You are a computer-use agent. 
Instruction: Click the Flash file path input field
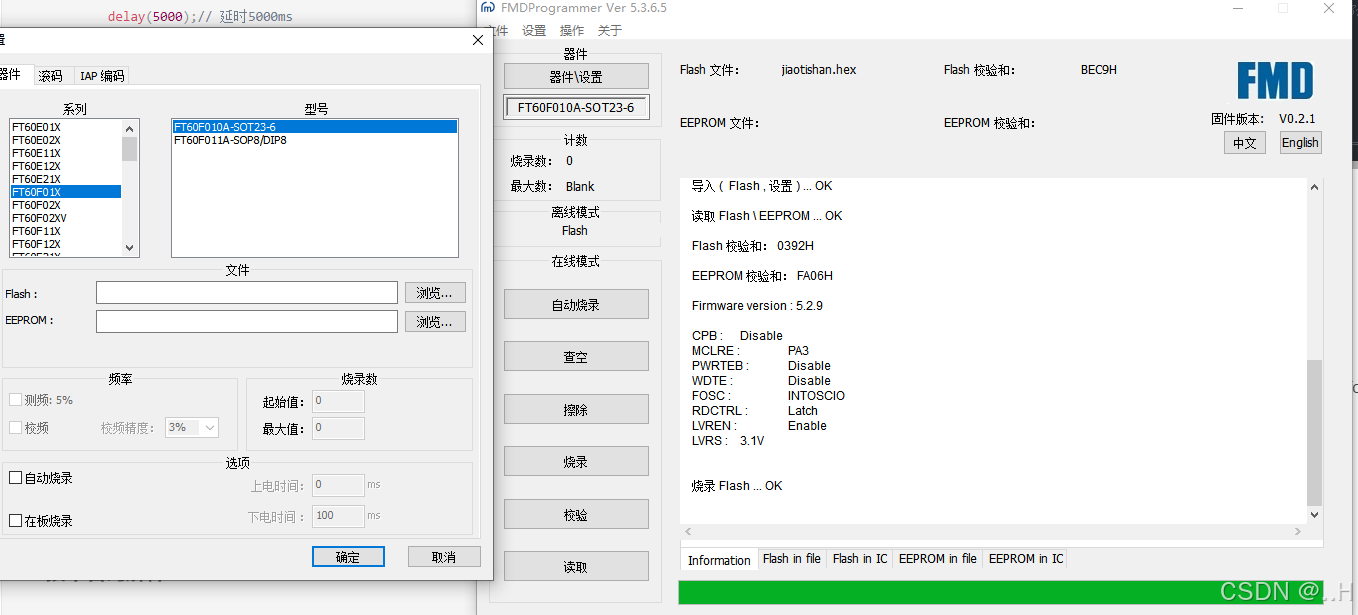click(247, 293)
